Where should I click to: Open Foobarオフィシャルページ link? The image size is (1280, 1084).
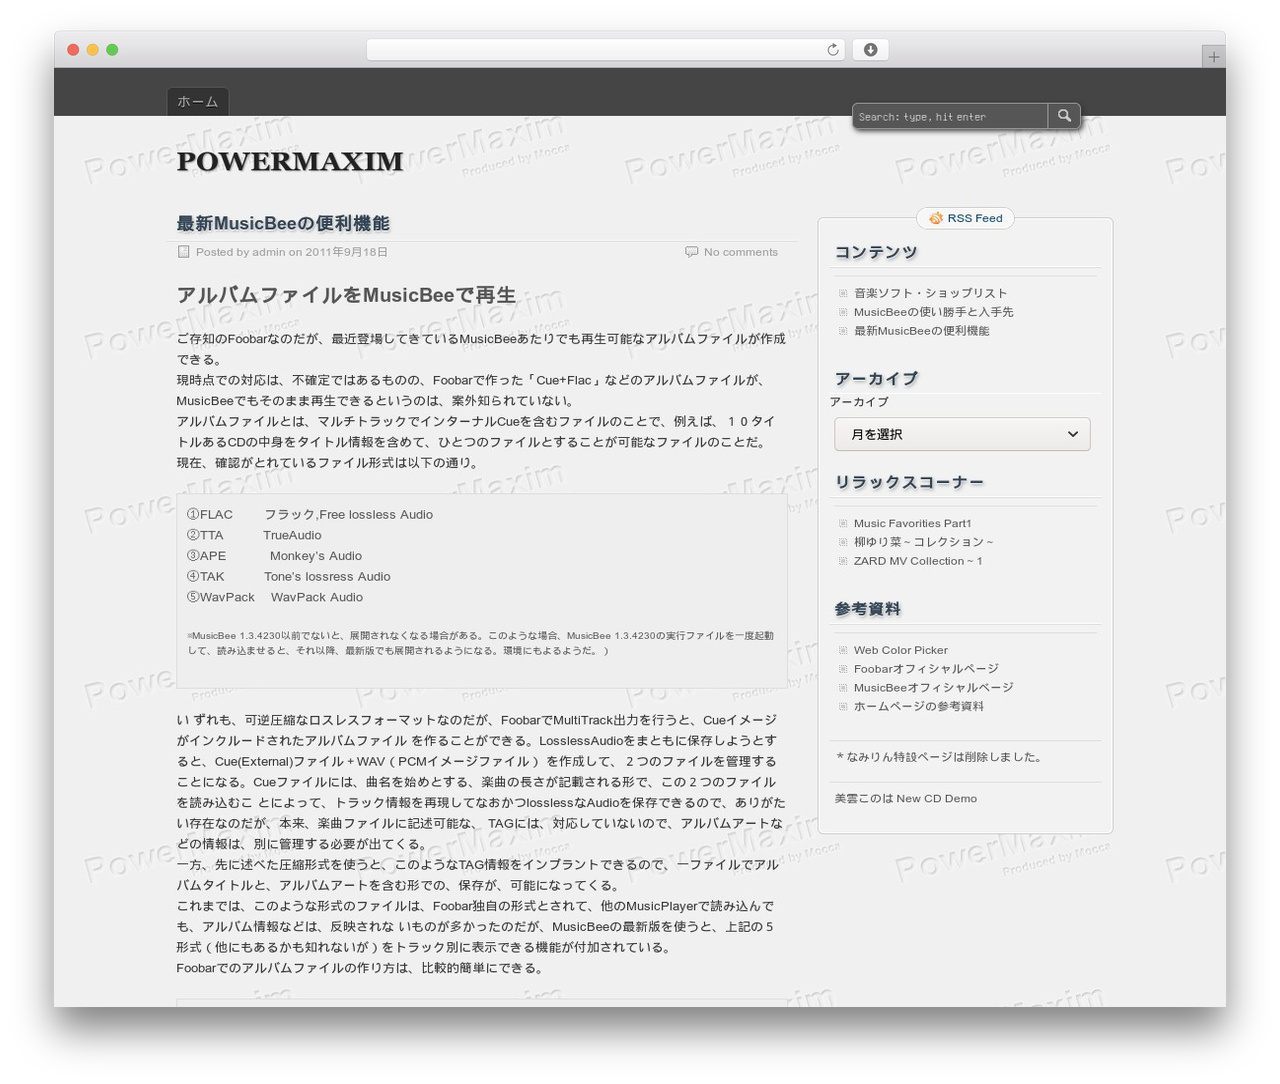pos(926,669)
